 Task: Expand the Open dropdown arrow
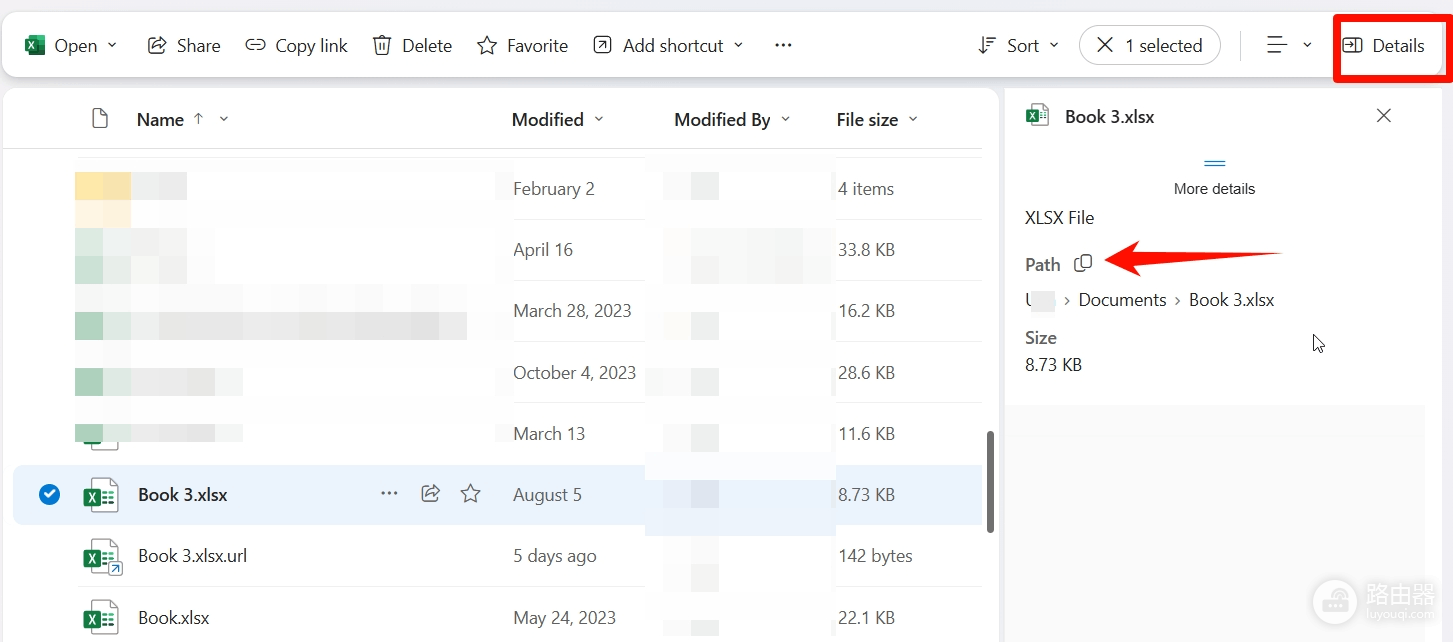coord(112,45)
